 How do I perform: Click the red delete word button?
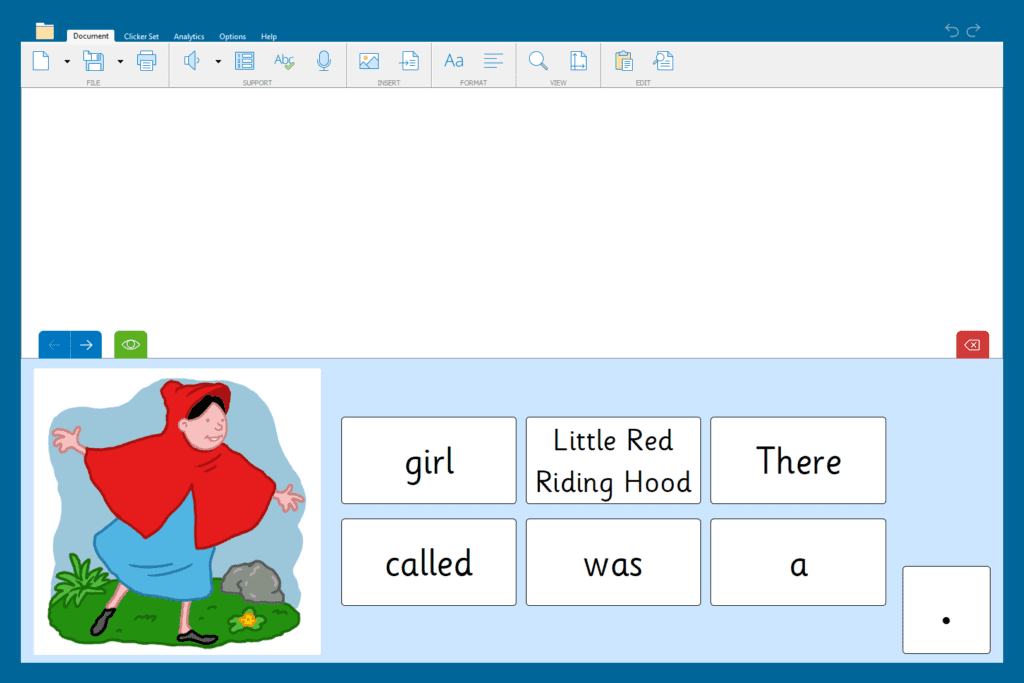972,345
